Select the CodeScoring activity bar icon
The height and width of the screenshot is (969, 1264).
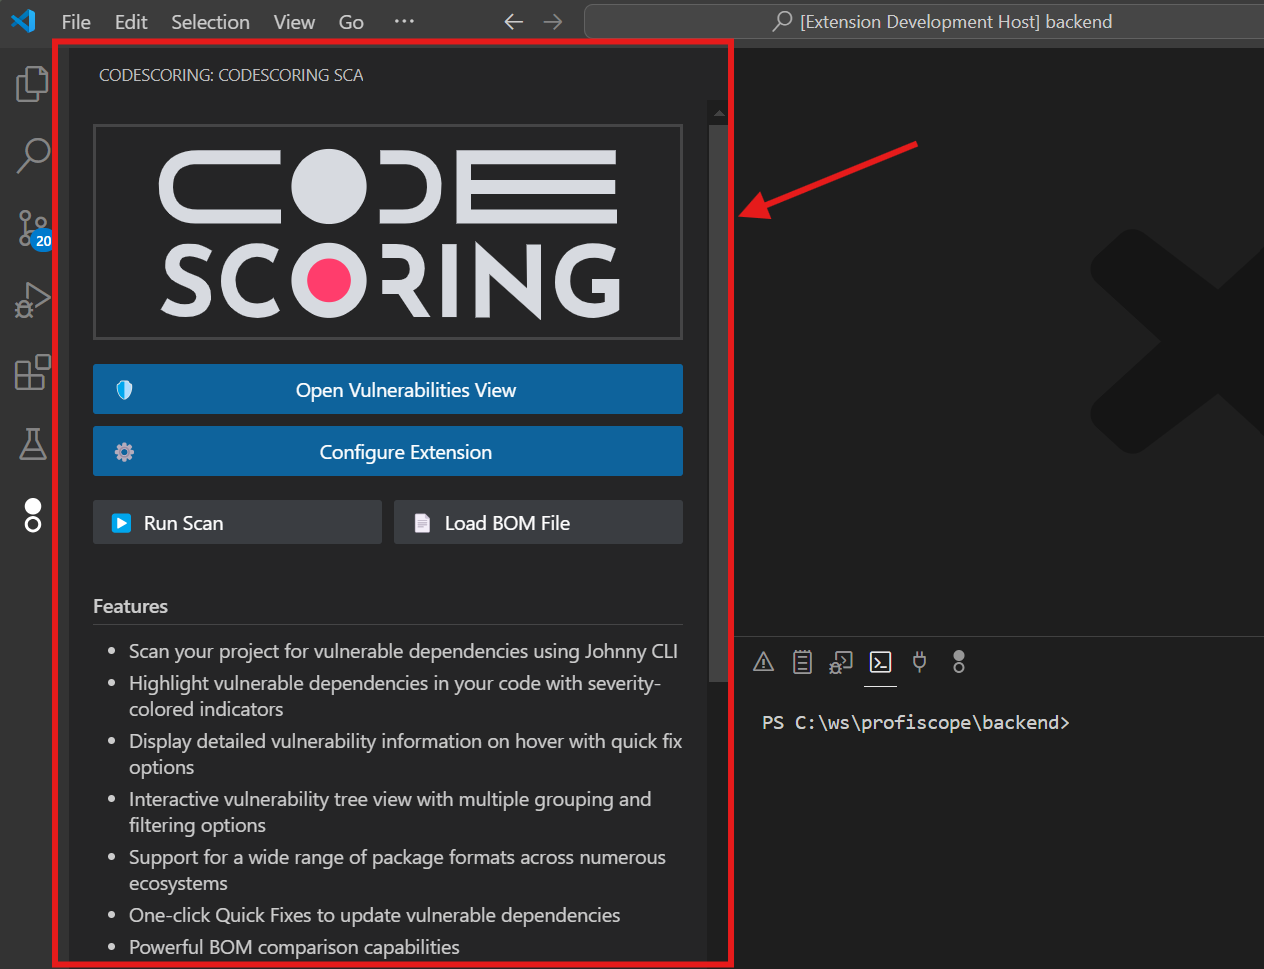pyautogui.click(x=33, y=515)
